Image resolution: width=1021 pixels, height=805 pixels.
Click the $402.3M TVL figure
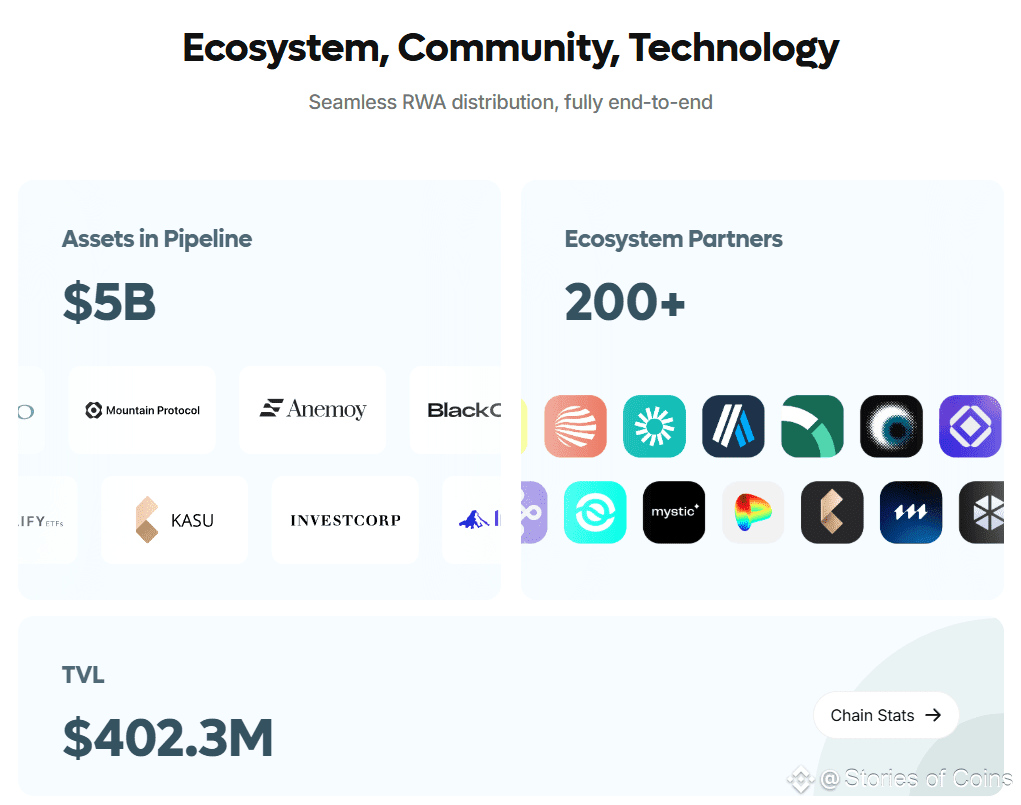(168, 738)
